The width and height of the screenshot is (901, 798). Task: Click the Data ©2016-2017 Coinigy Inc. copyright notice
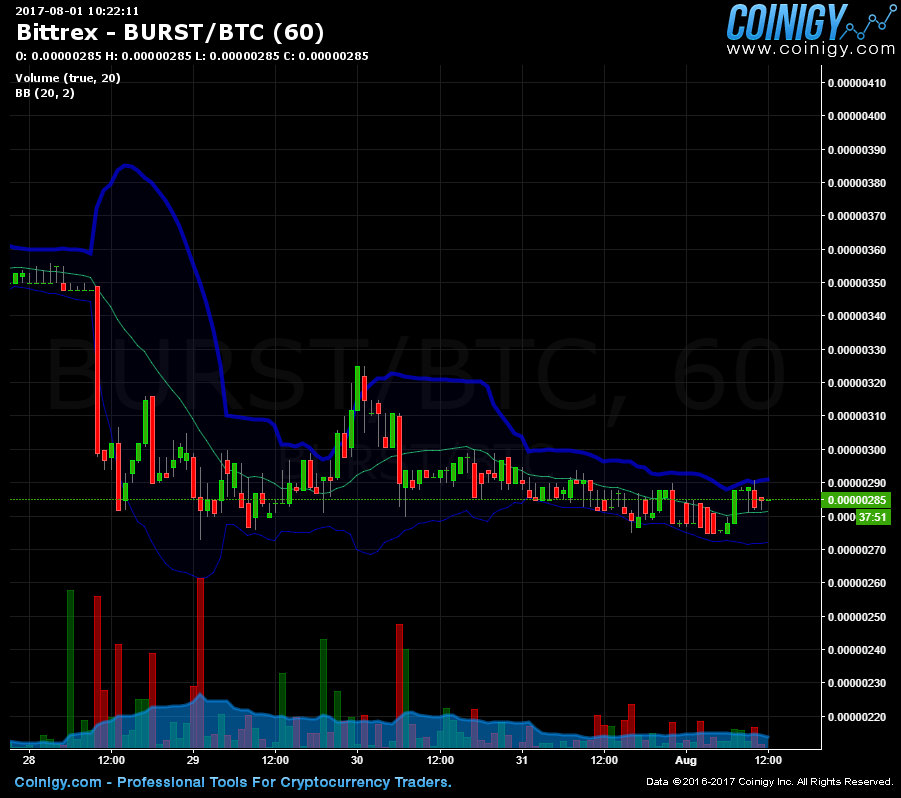pos(770,782)
